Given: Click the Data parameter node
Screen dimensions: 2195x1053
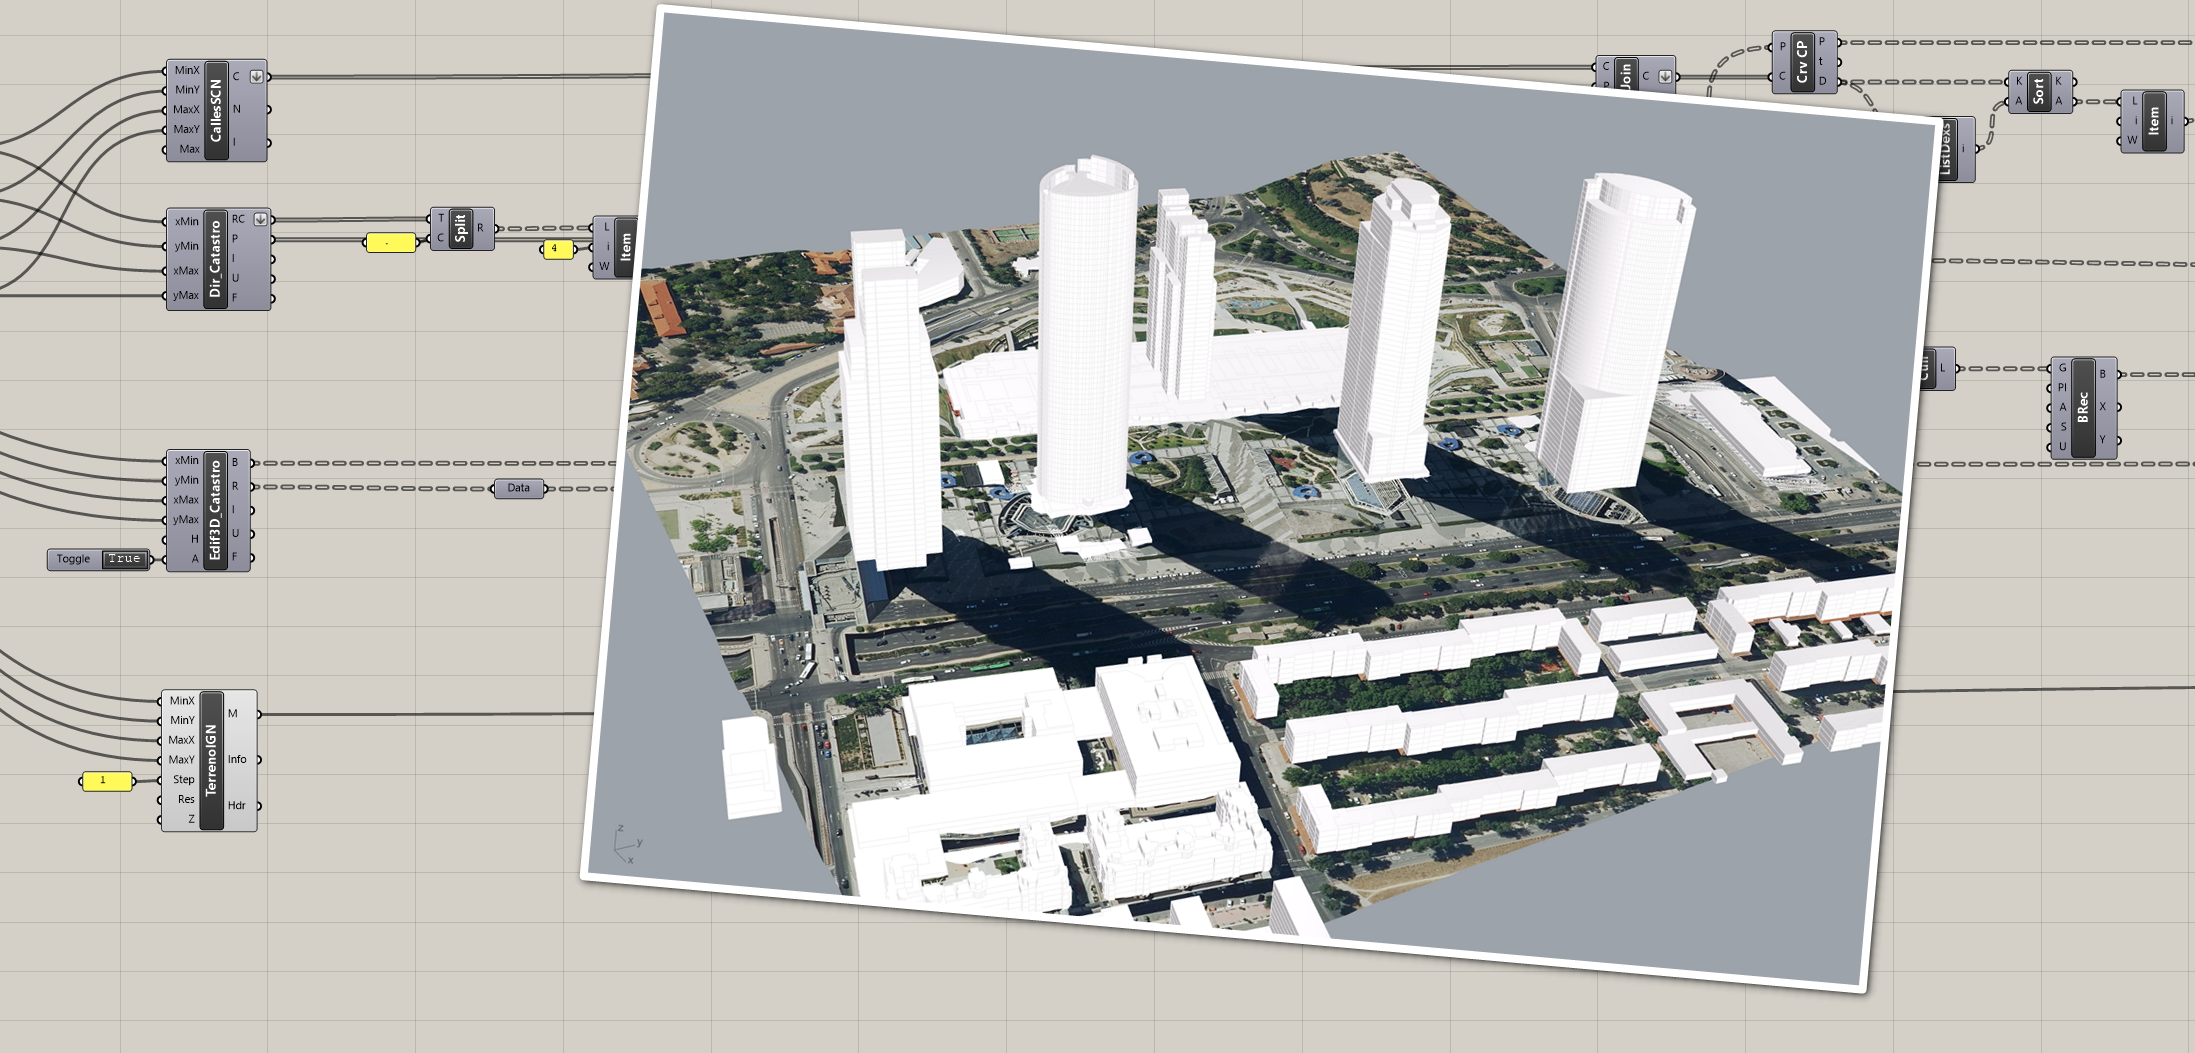Looking at the screenshot, I should coord(519,488).
